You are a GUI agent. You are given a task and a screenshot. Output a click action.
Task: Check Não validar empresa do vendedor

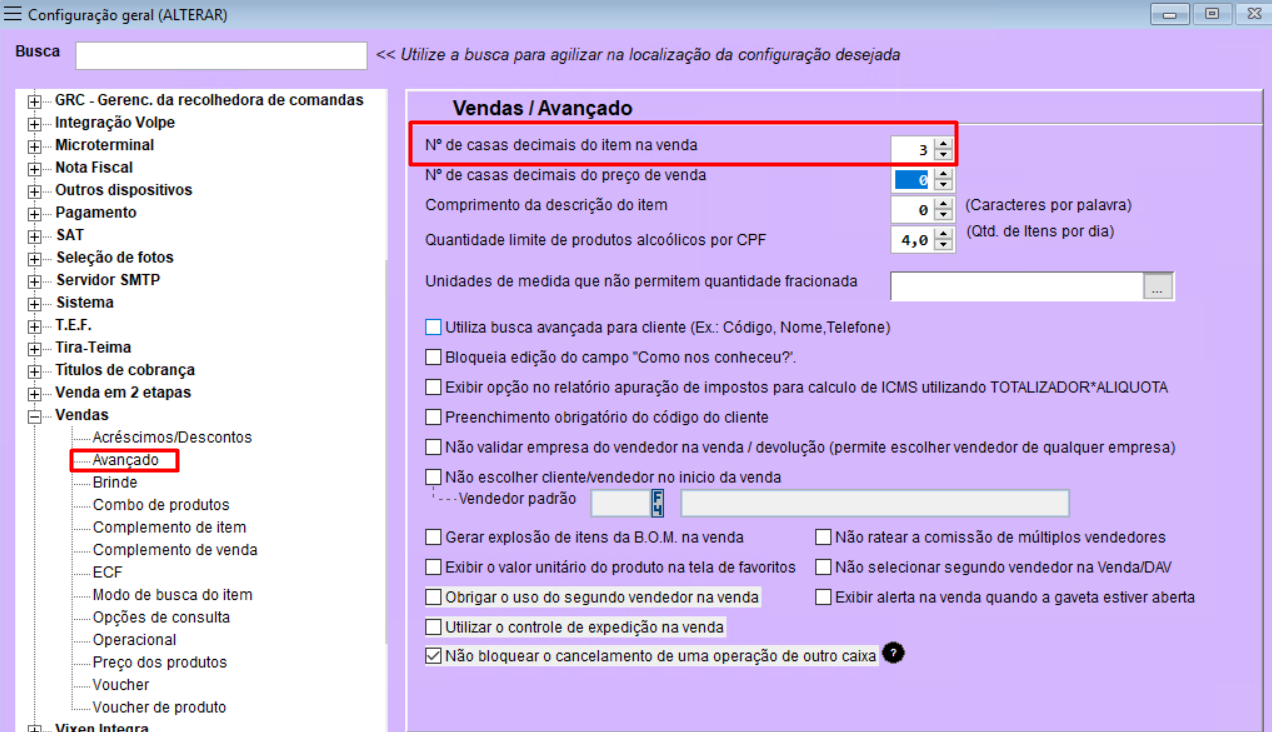point(433,447)
